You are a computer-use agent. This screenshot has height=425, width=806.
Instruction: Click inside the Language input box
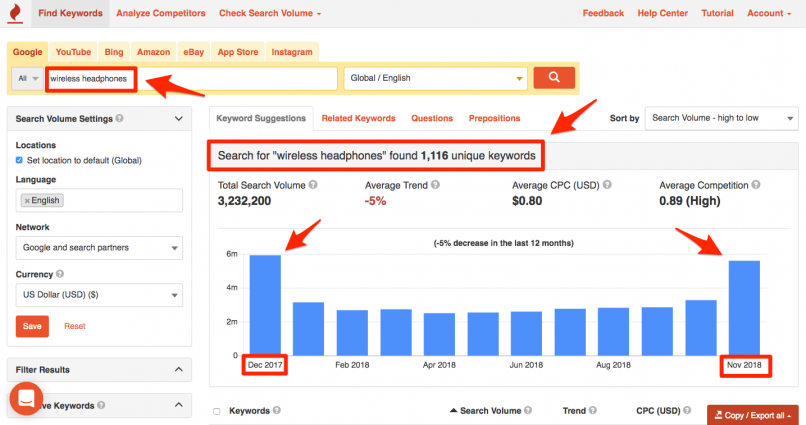coord(99,200)
